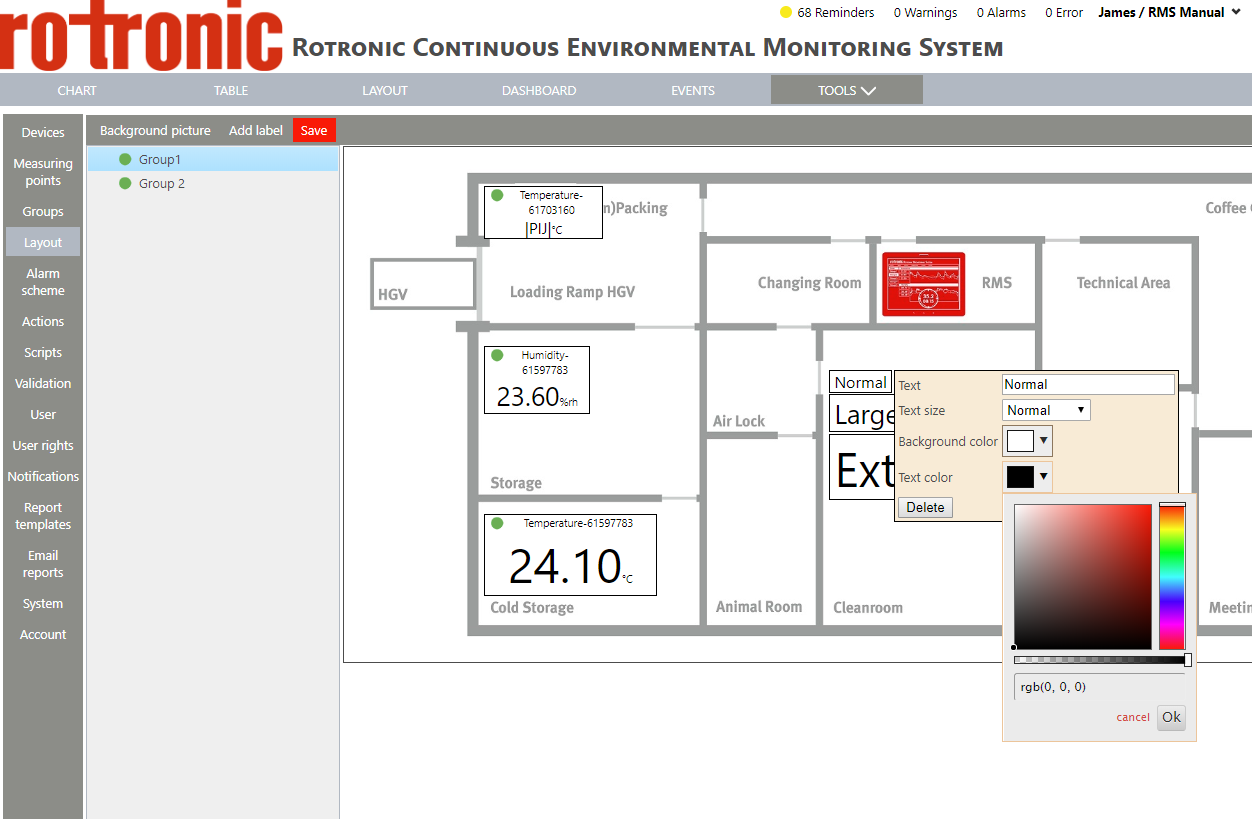Image resolution: width=1252 pixels, height=819 pixels.
Task: Cancel the color picker
Action: point(1133,717)
